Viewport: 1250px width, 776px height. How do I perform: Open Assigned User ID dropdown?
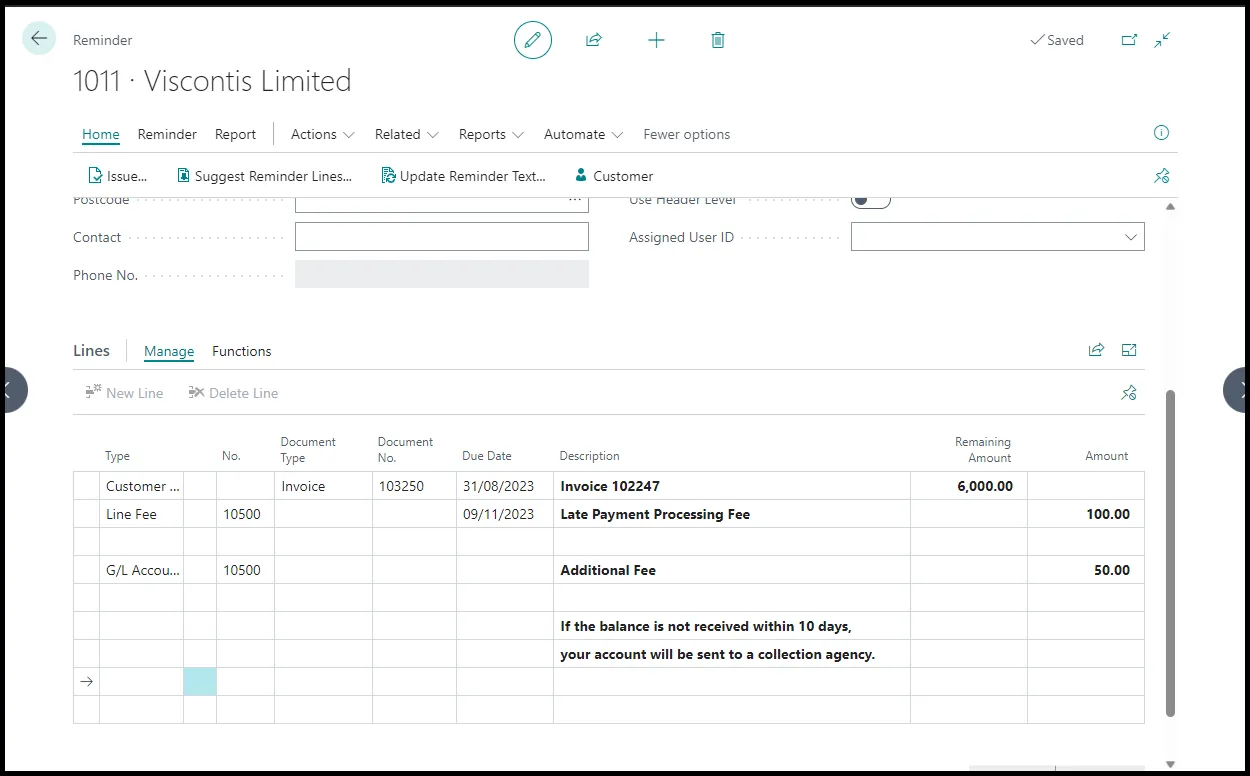click(x=1131, y=237)
